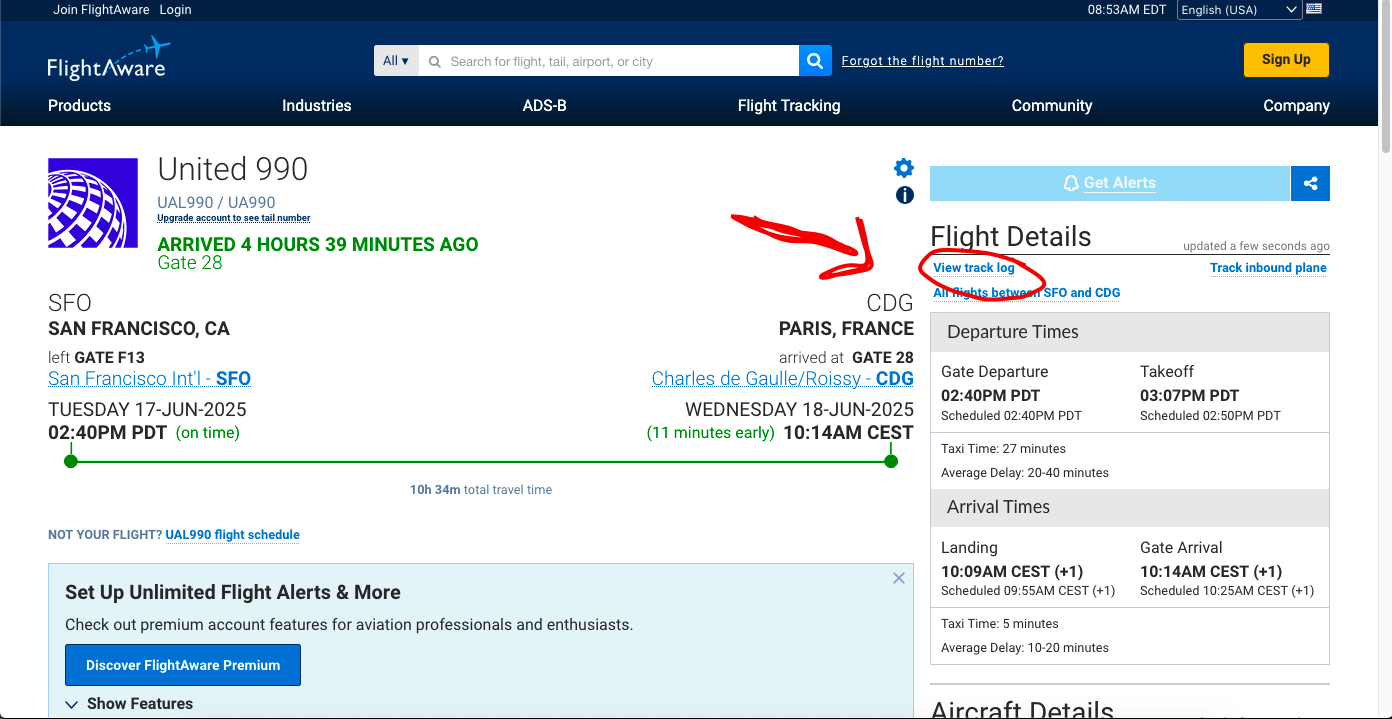Click the arrival dot on the progress line
The image size is (1392, 719).
pos(891,461)
